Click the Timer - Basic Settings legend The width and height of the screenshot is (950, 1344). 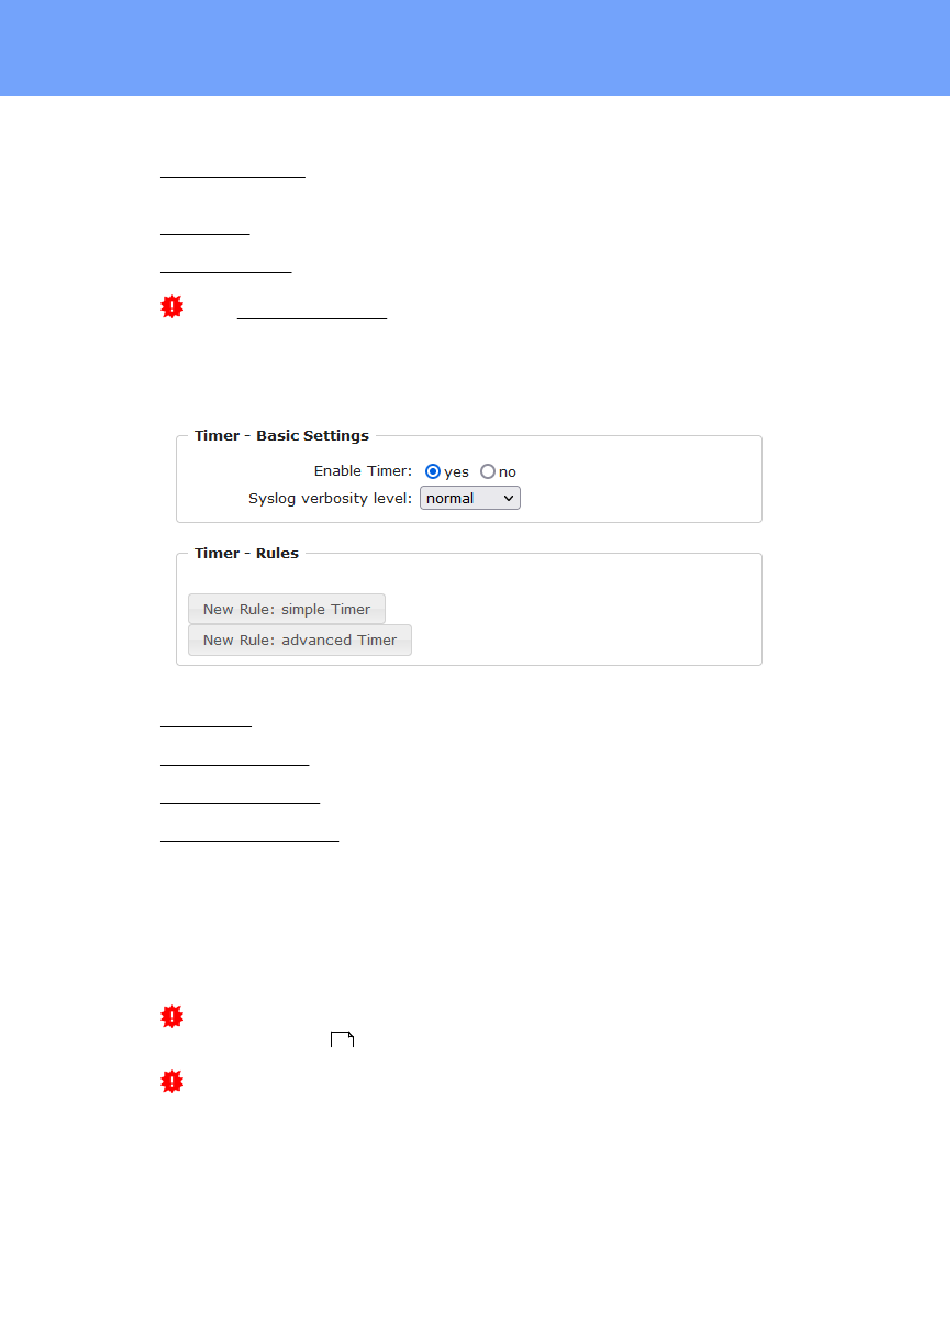coord(282,436)
